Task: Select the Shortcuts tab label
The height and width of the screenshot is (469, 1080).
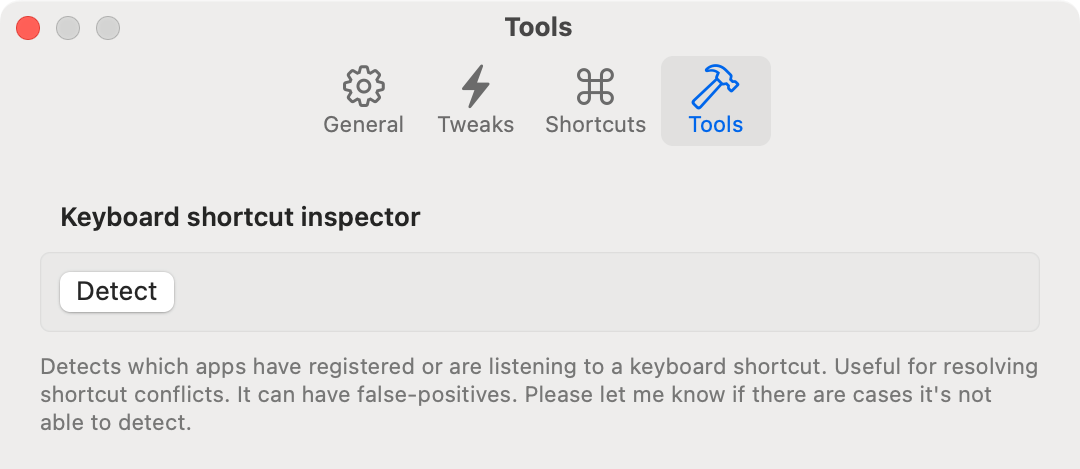Action: [x=595, y=125]
